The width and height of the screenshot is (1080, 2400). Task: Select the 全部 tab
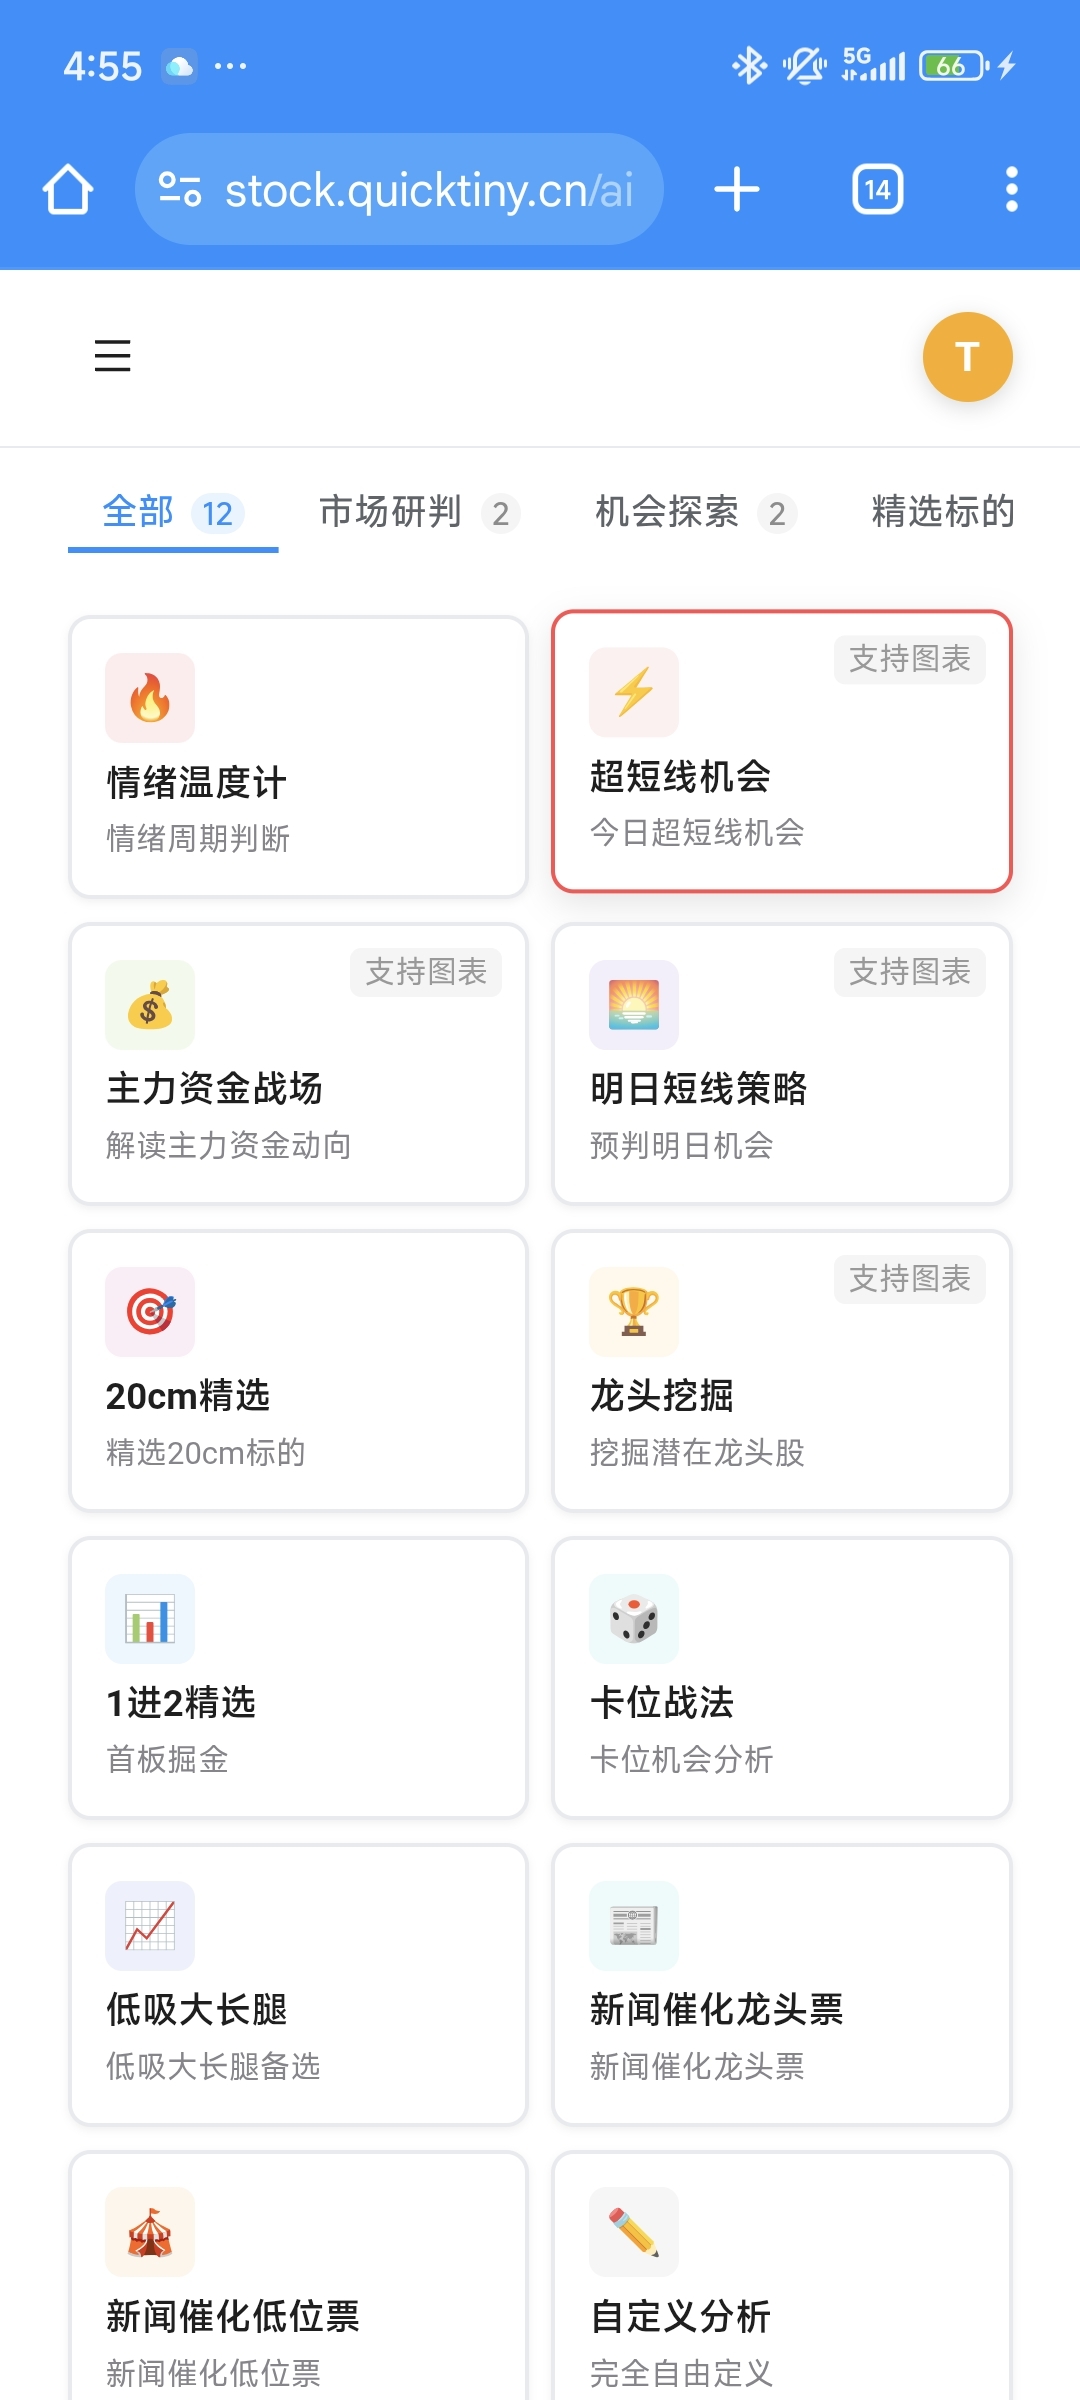pos(173,513)
